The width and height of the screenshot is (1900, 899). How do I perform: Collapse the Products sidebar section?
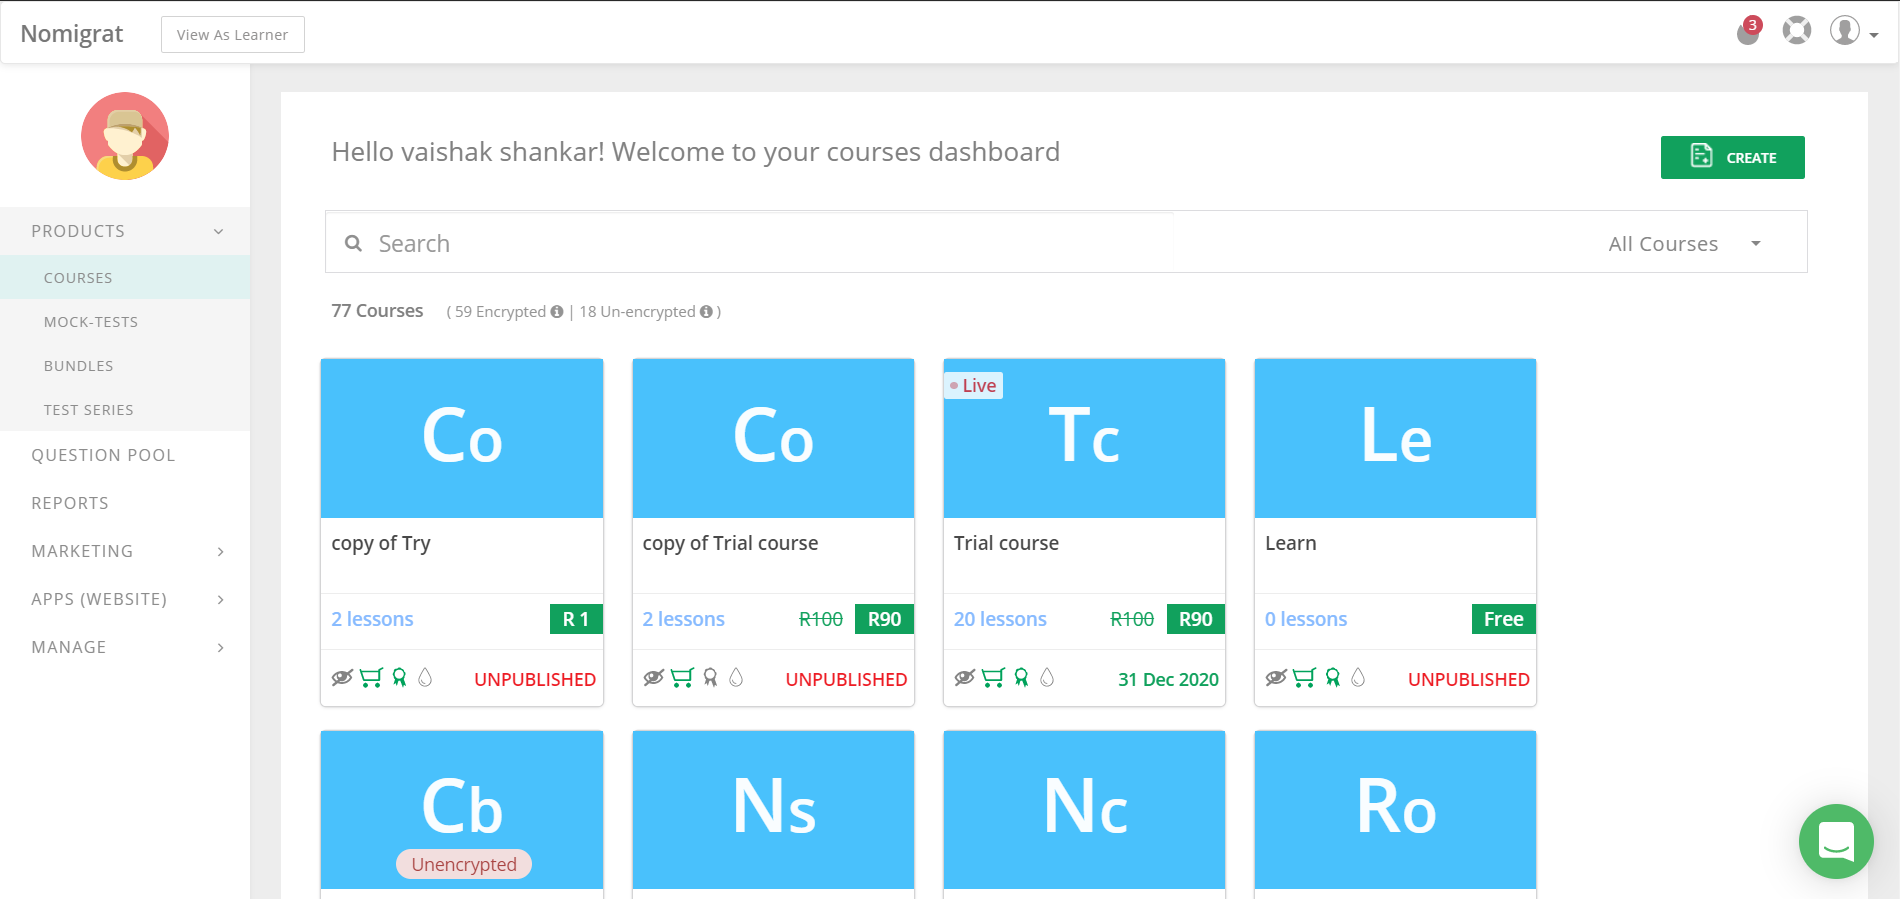coord(125,231)
